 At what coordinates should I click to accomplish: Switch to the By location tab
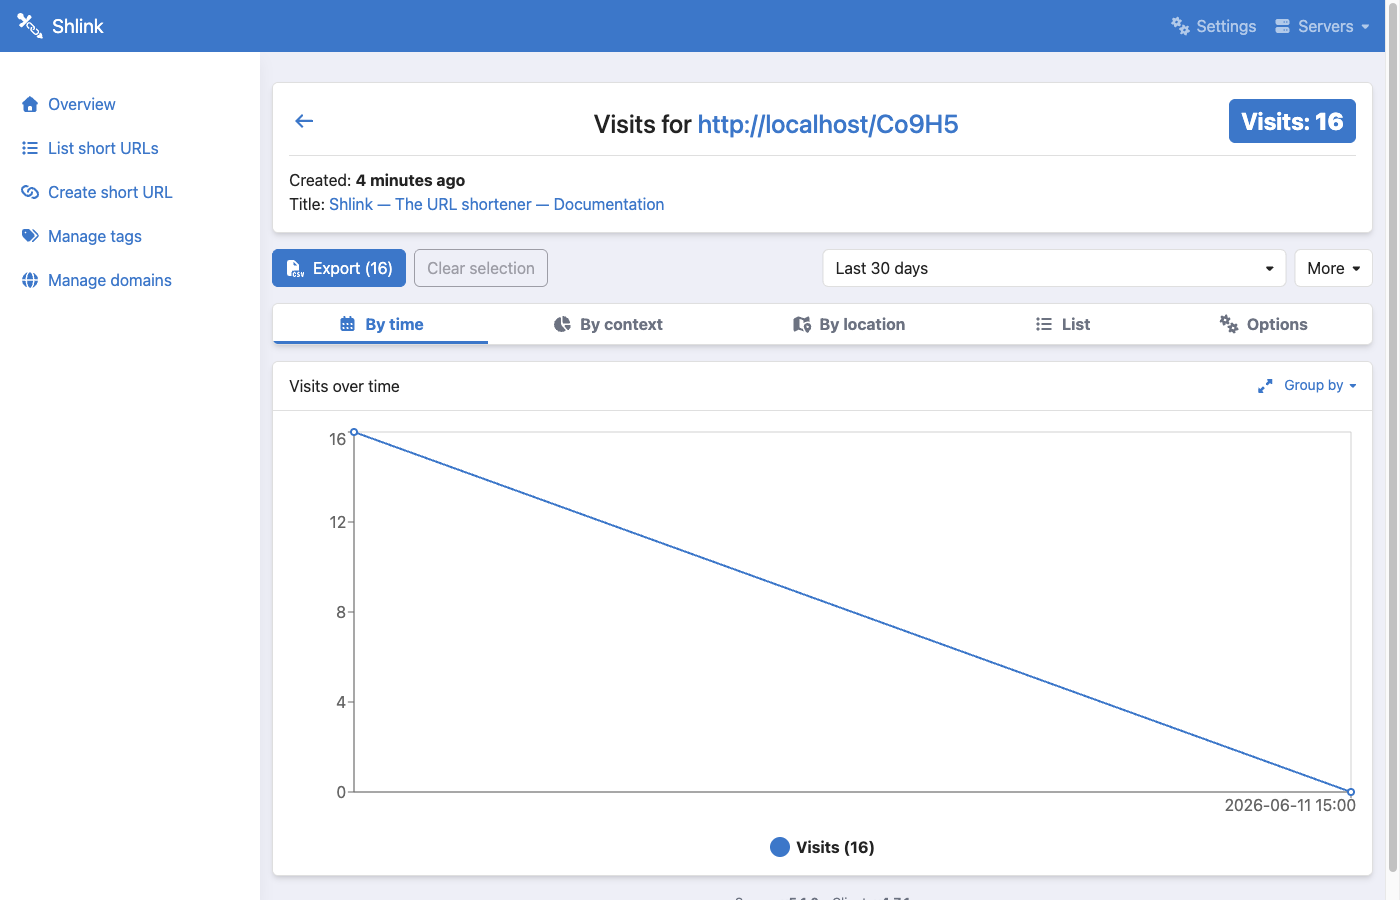pyautogui.click(x=849, y=324)
